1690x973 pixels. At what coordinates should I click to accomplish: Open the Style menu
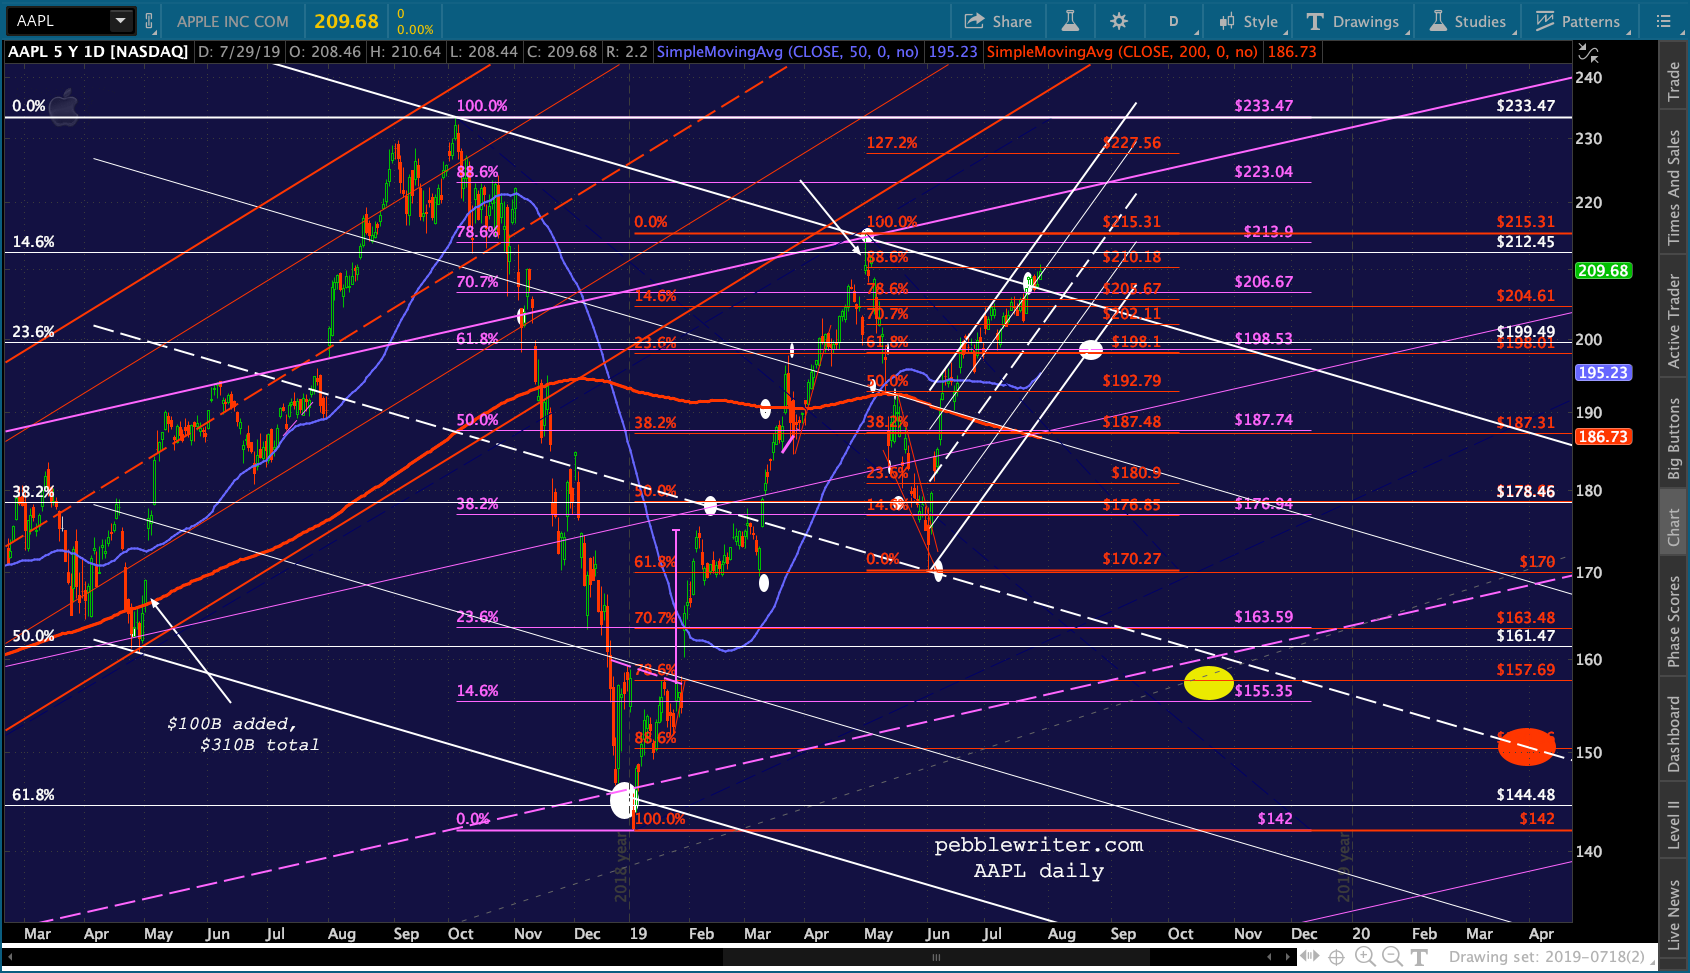tap(1249, 21)
